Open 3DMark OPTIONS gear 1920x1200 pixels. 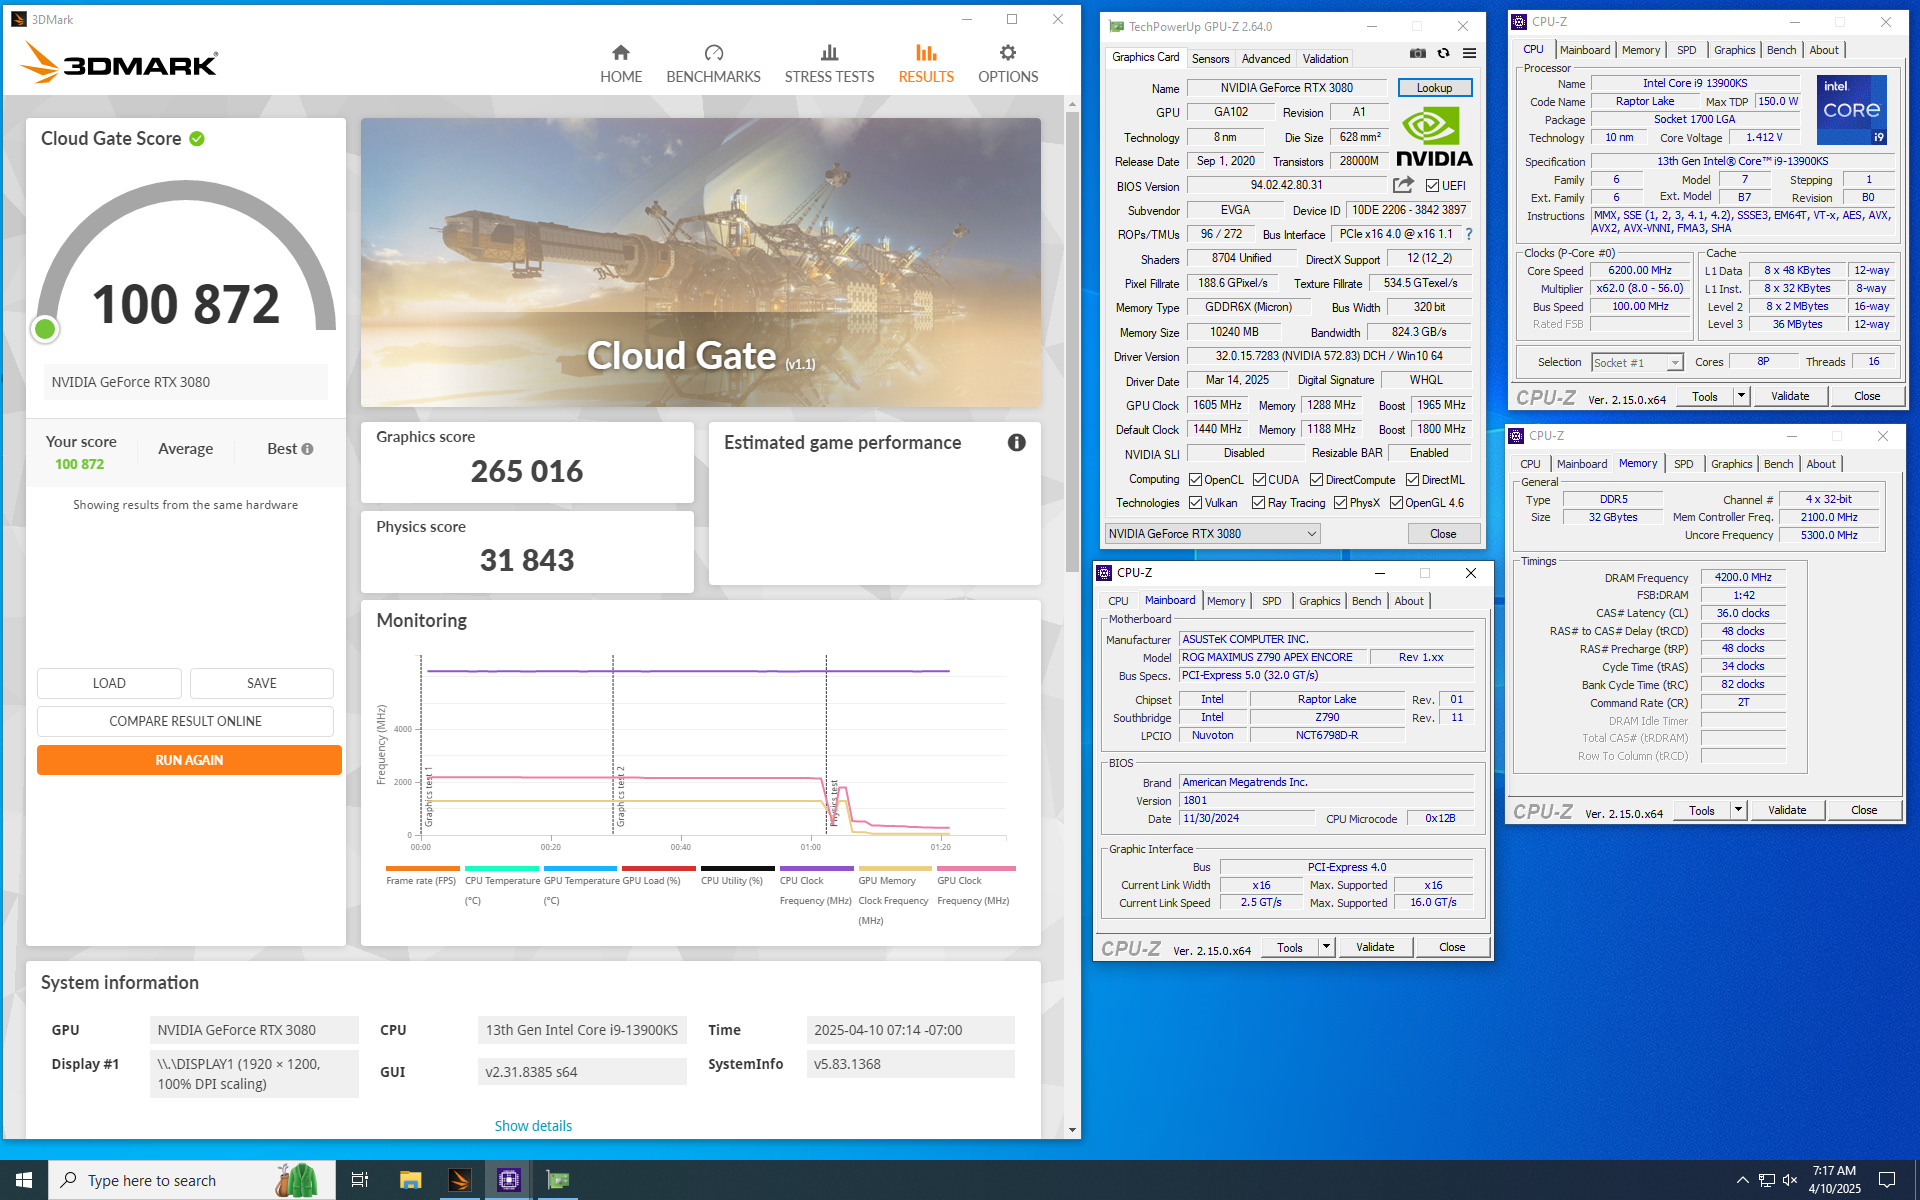1008,64
